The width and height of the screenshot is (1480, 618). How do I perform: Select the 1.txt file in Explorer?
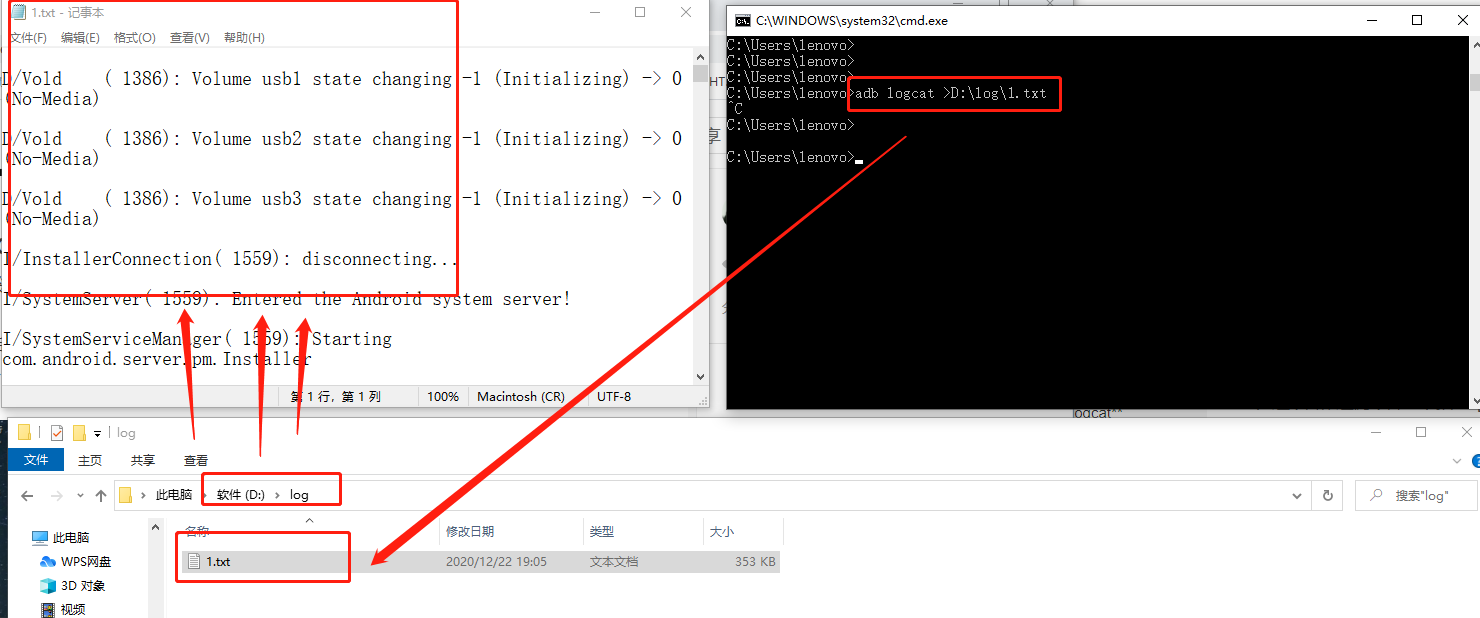point(479,562)
